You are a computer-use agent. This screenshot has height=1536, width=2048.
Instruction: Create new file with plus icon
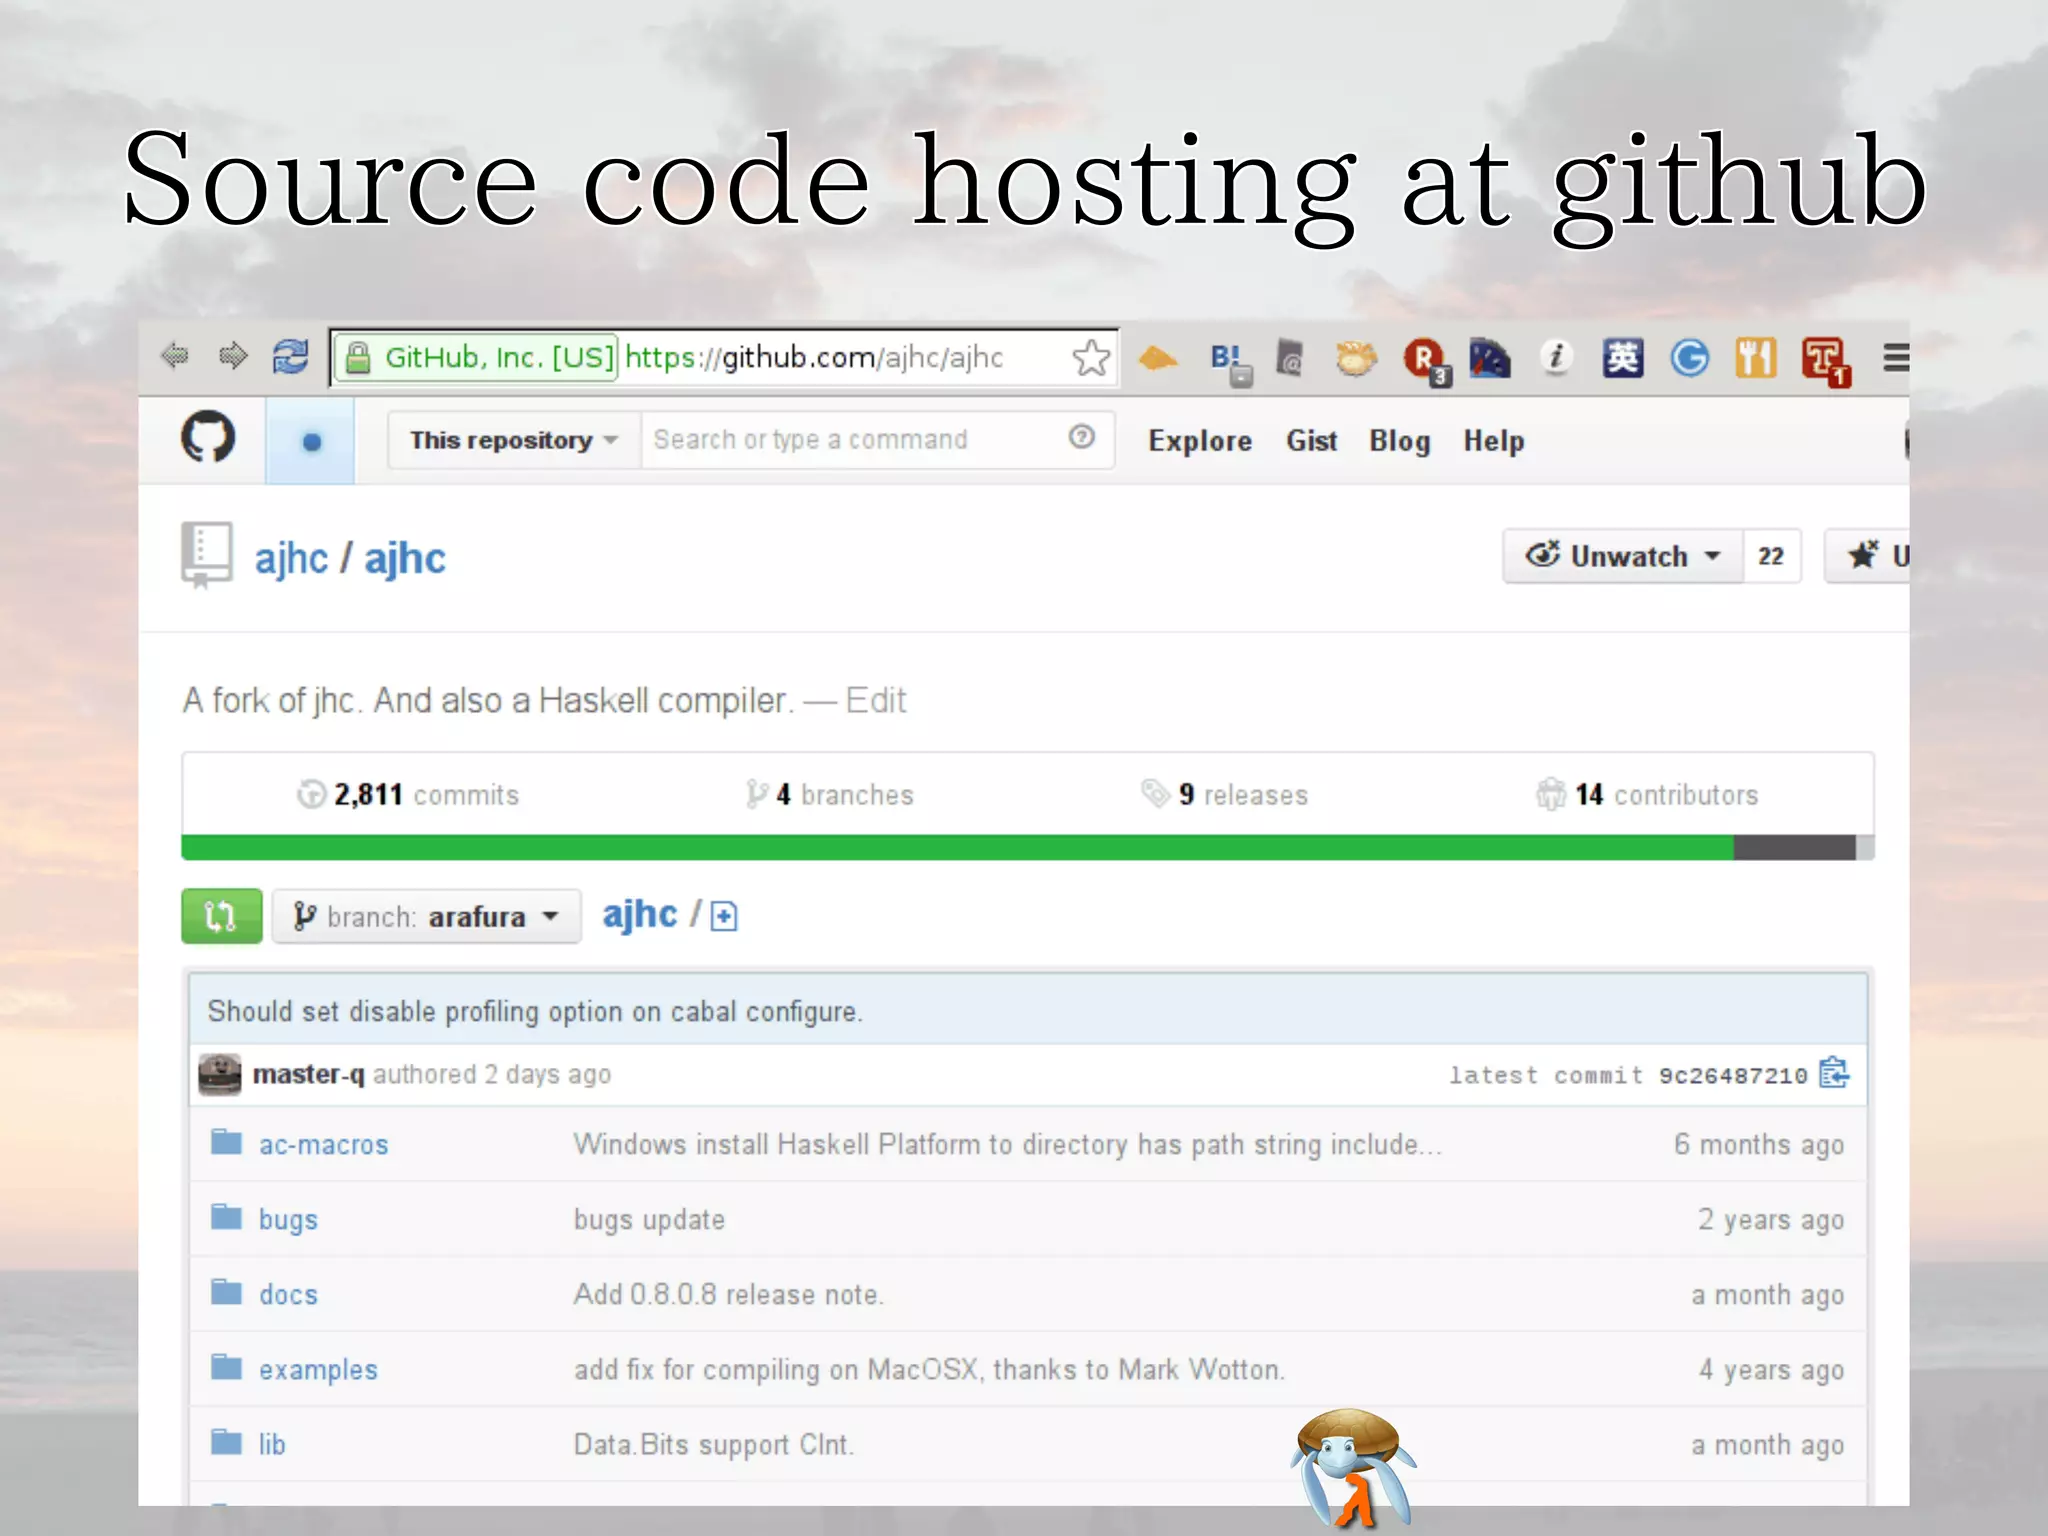point(724,916)
